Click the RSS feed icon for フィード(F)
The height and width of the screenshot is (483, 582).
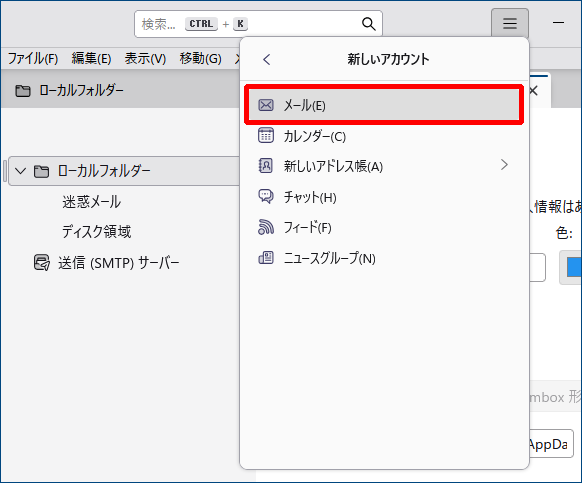point(266,227)
